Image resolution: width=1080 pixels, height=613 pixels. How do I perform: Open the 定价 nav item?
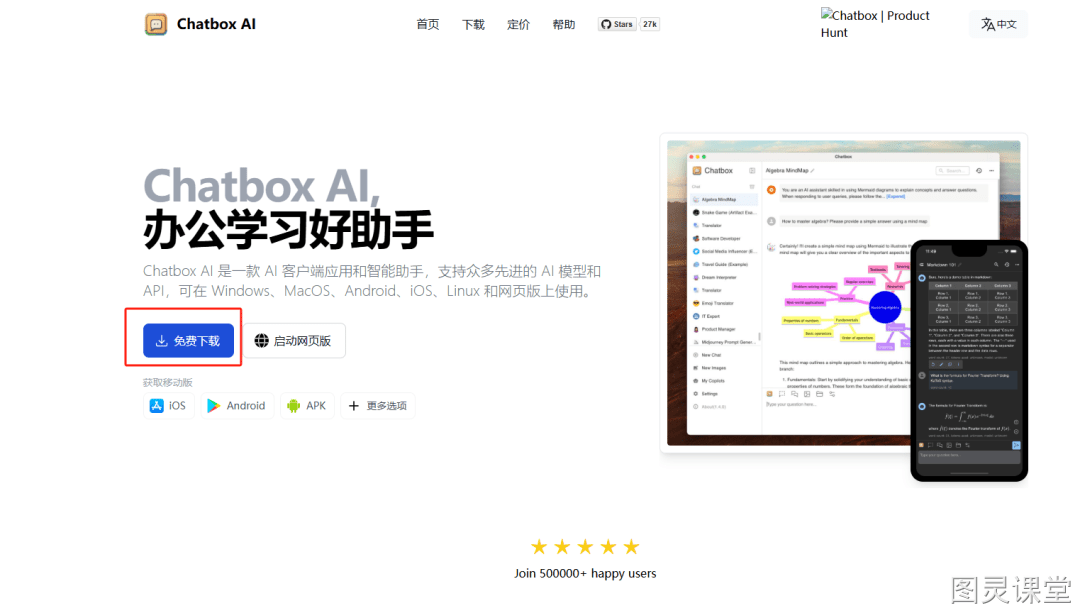(x=519, y=24)
